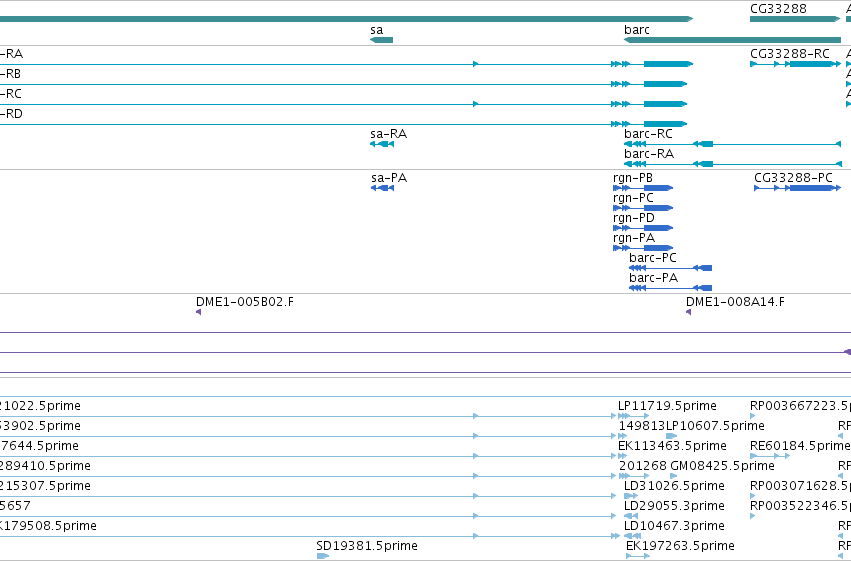Click the 201268 EST label
851x561 pixels.
click(x=643, y=466)
